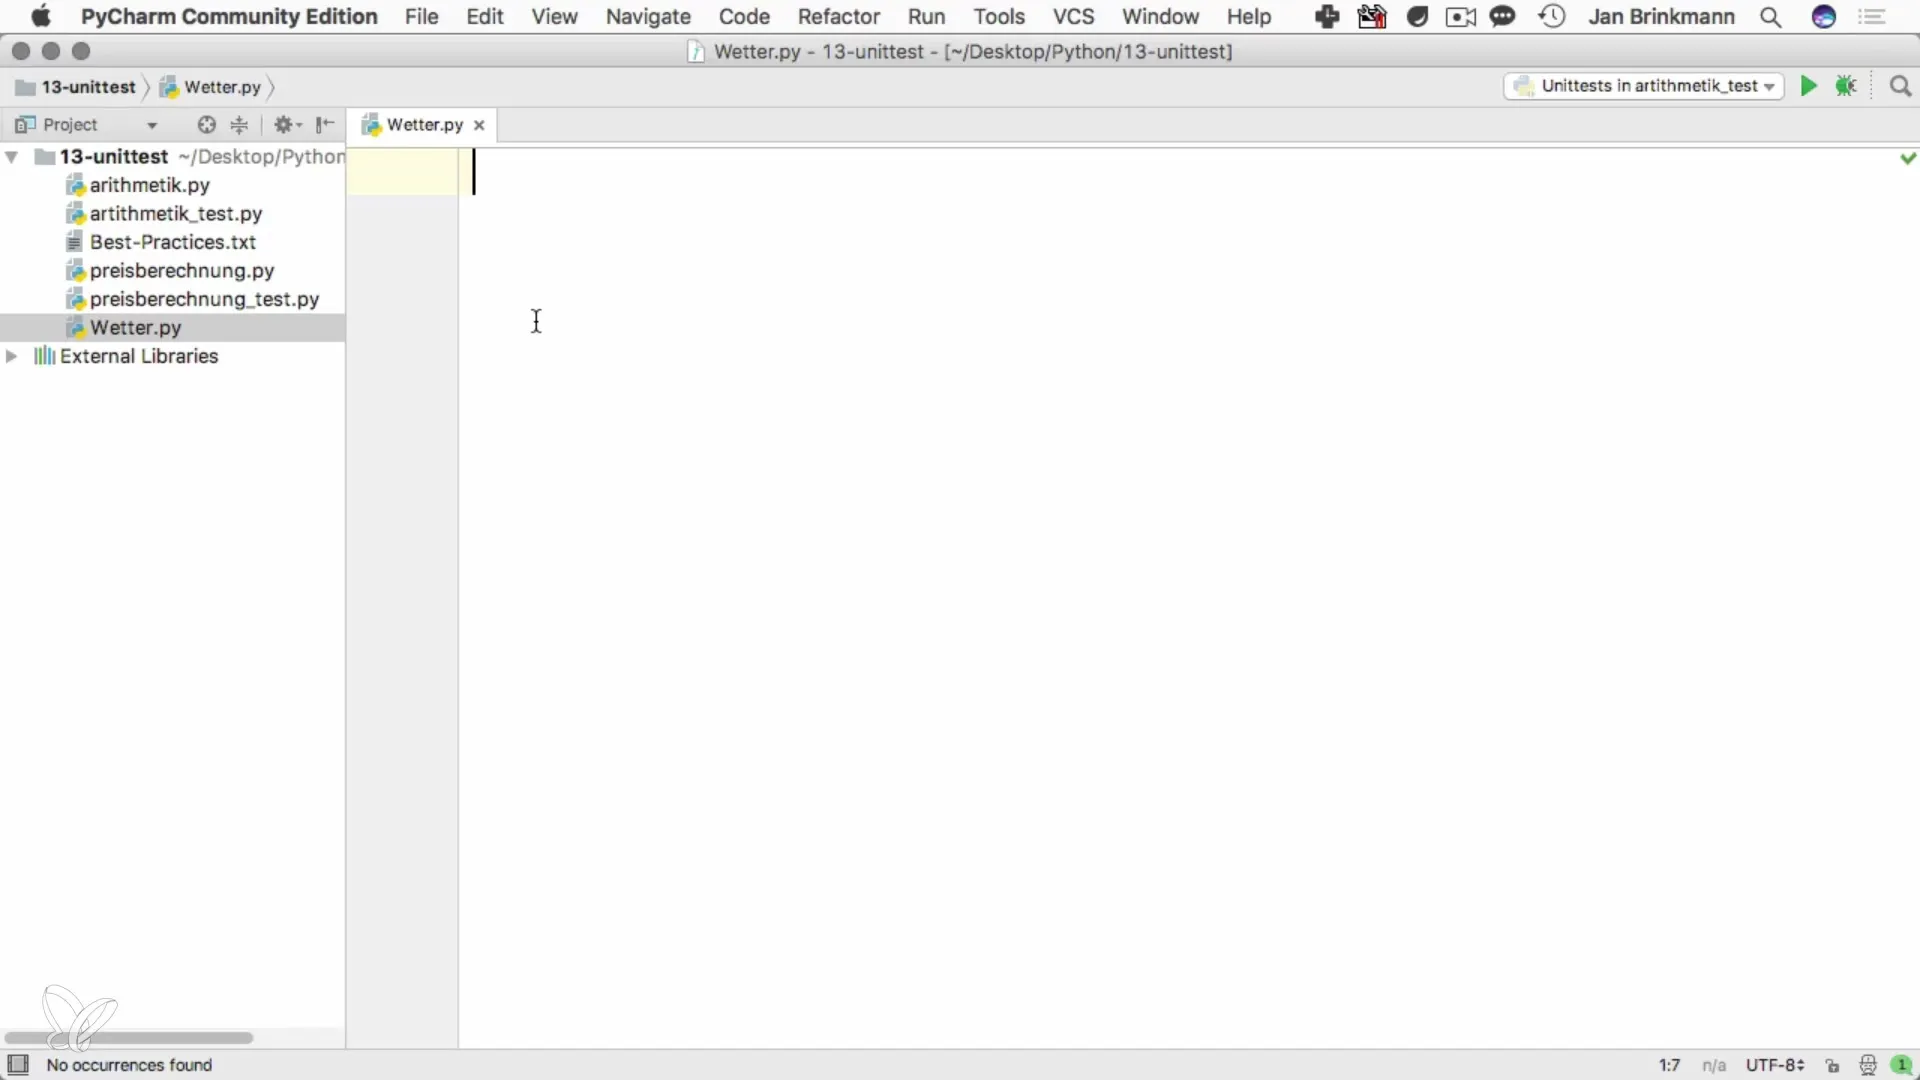Open Project view selector dropdown
The height and width of the screenshot is (1080, 1920).
pyautogui.click(x=152, y=125)
